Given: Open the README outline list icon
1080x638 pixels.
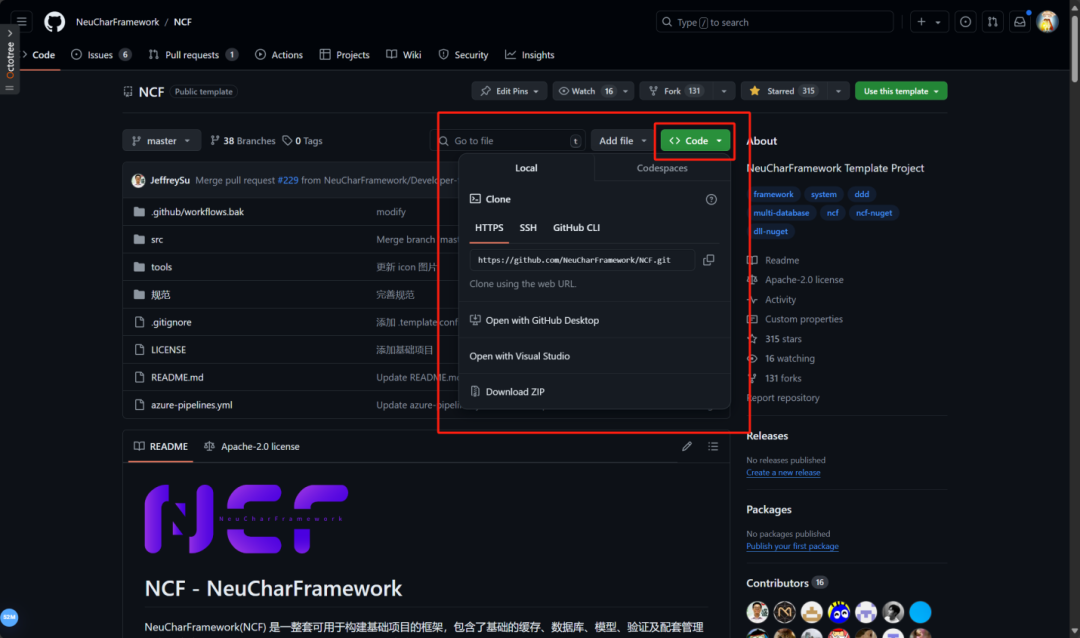Looking at the screenshot, I should (x=713, y=446).
